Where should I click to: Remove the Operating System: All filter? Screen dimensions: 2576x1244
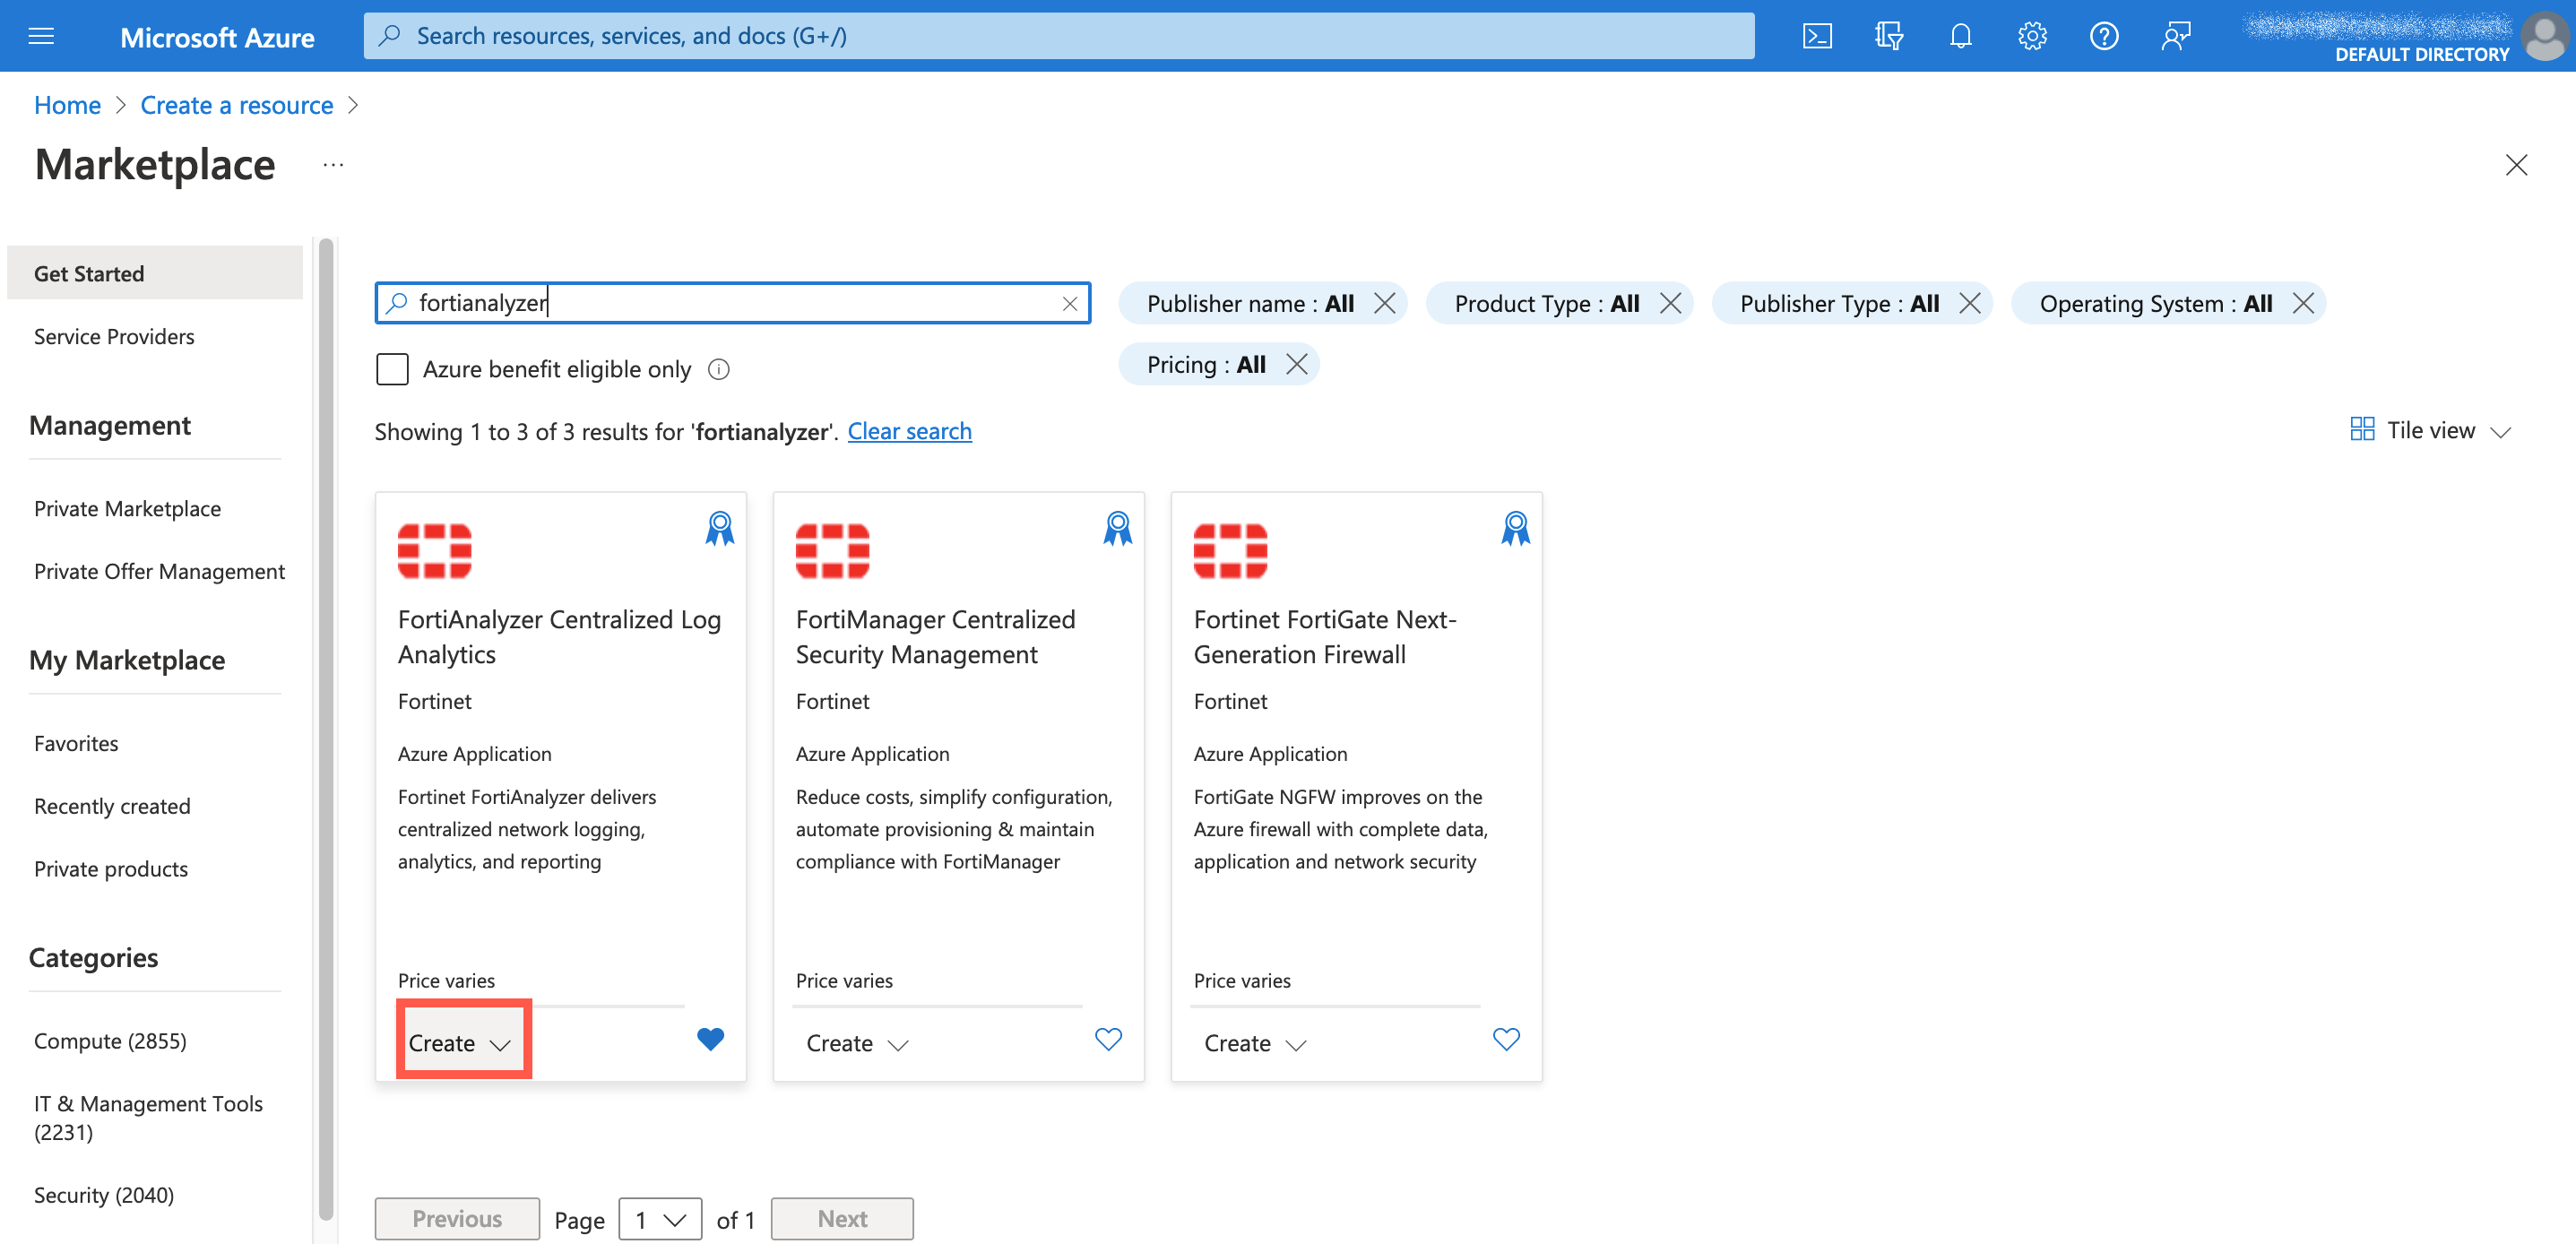click(2304, 303)
